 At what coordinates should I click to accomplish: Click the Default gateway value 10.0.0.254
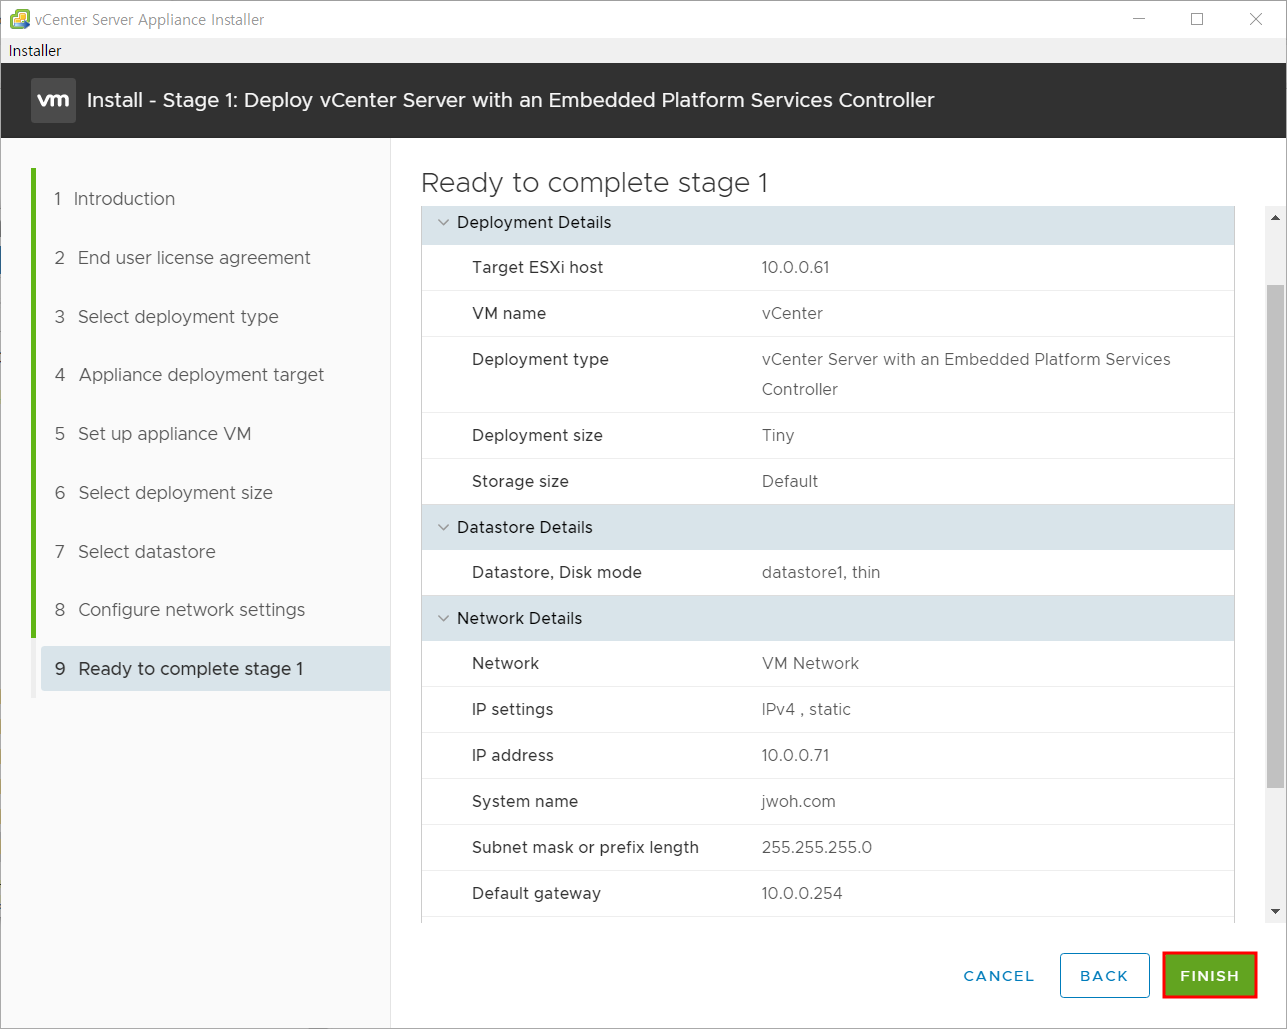coord(802,893)
